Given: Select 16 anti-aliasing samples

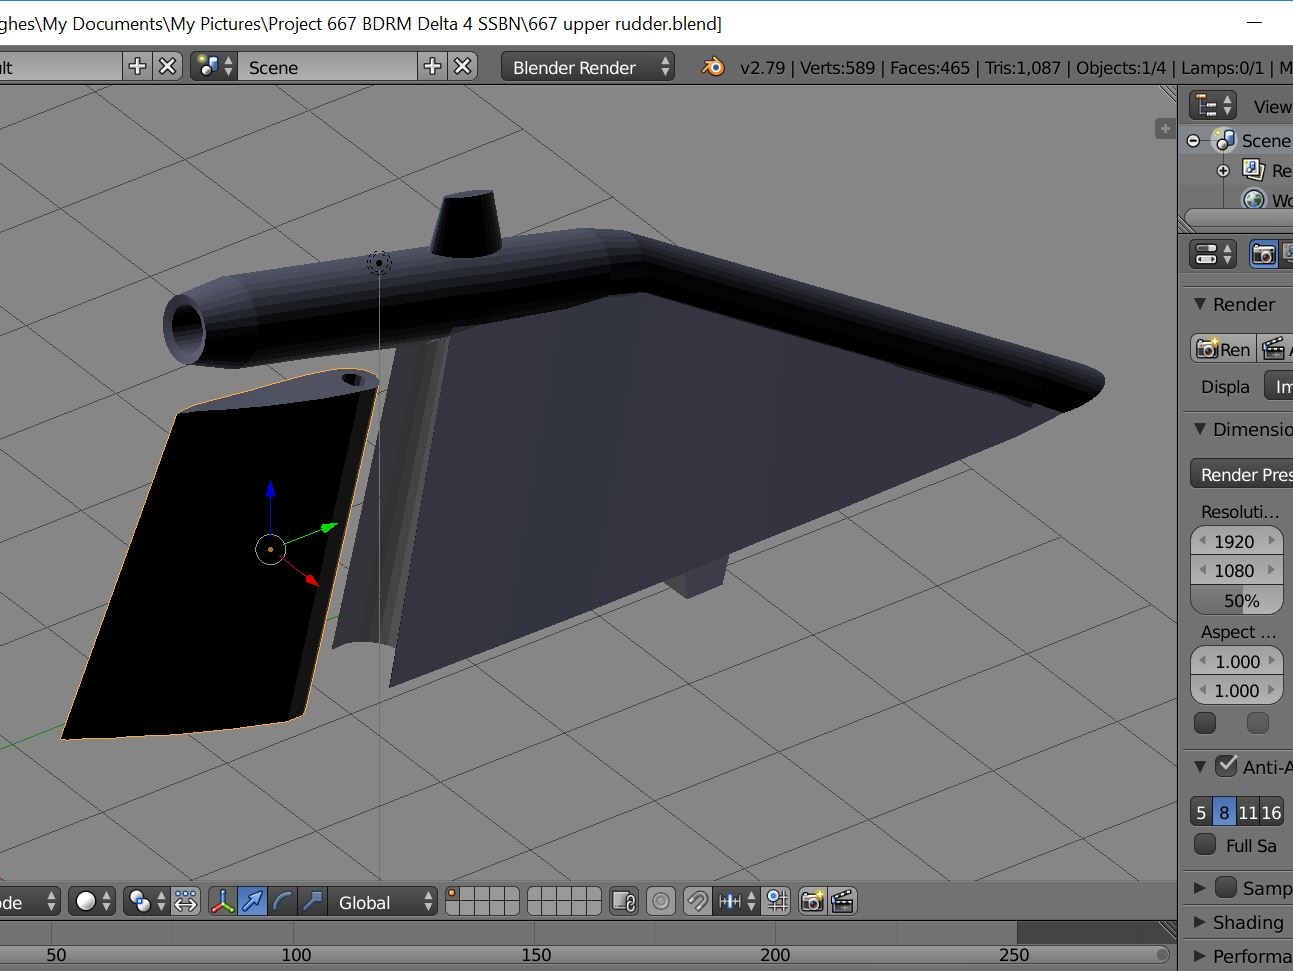Looking at the screenshot, I should [1271, 812].
